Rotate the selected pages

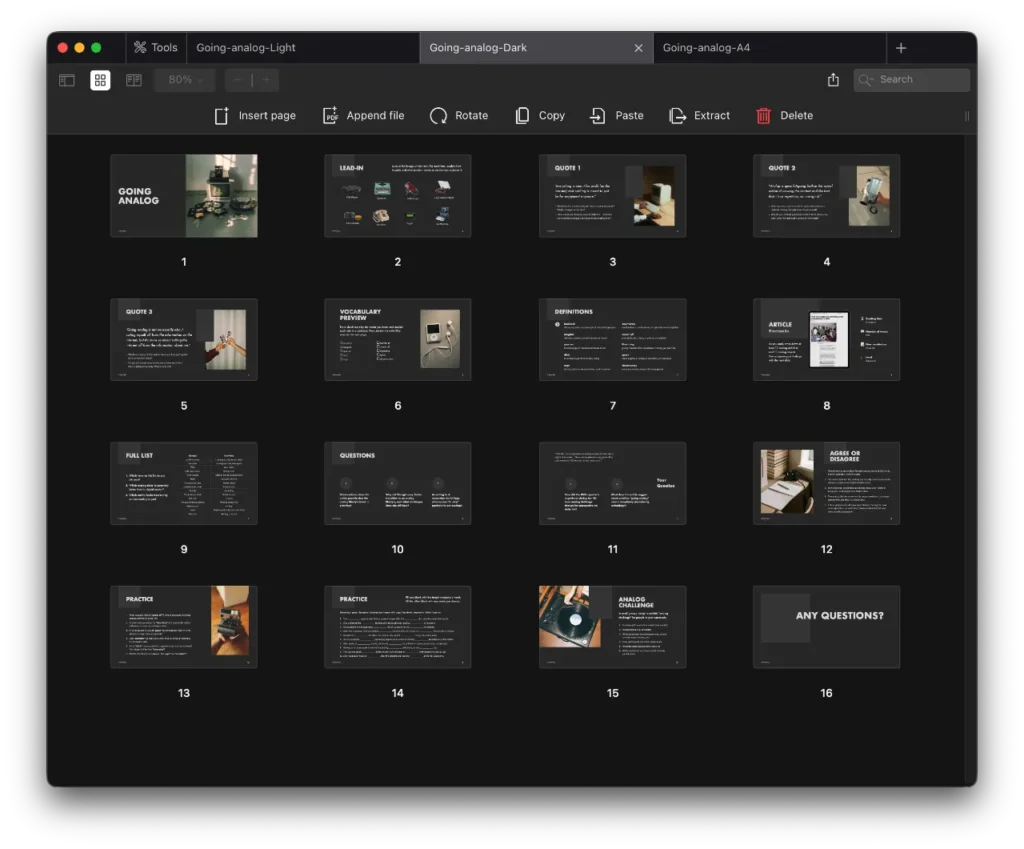click(x=438, y=116)
